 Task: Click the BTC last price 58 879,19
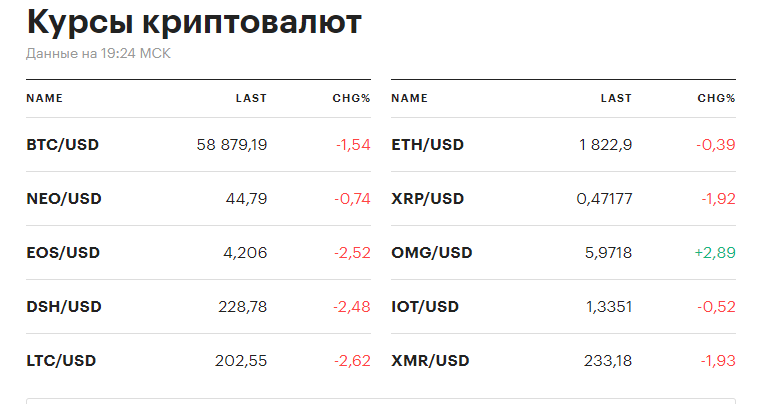point(232,145)
